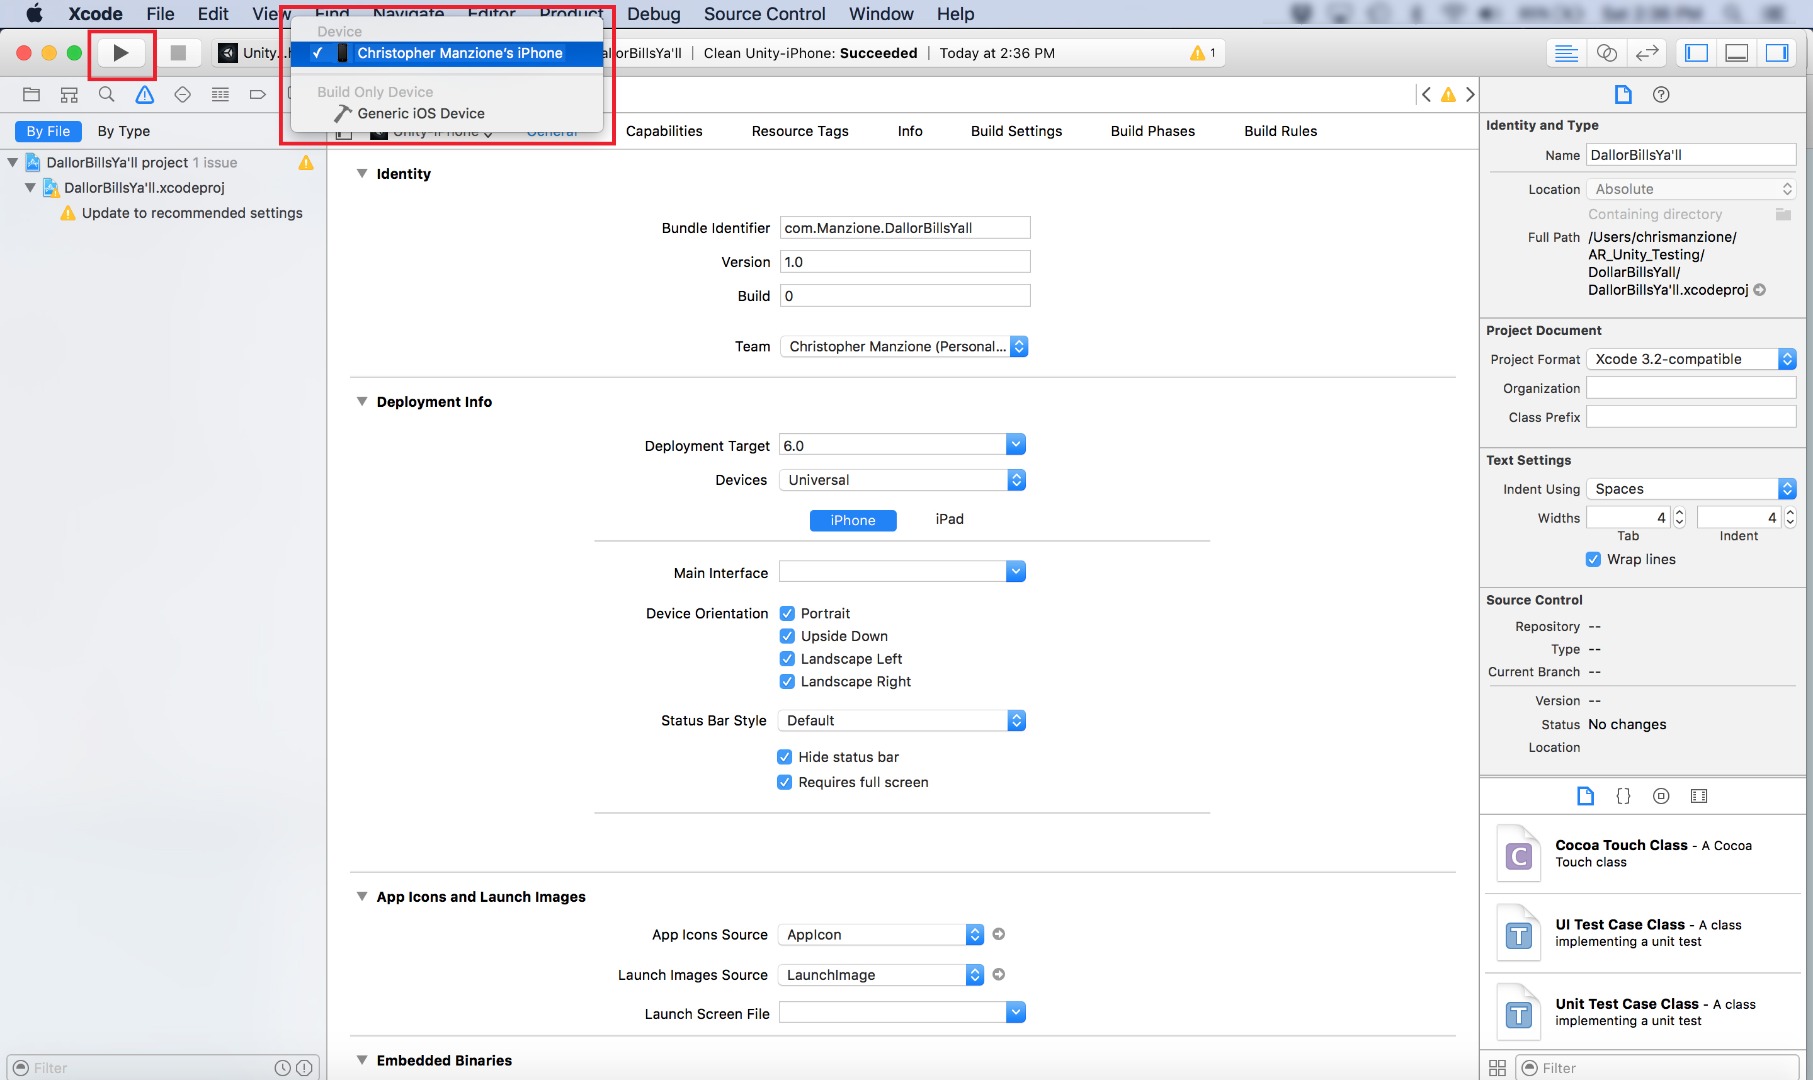Open the Source Control menu

(x=765, y=14)
